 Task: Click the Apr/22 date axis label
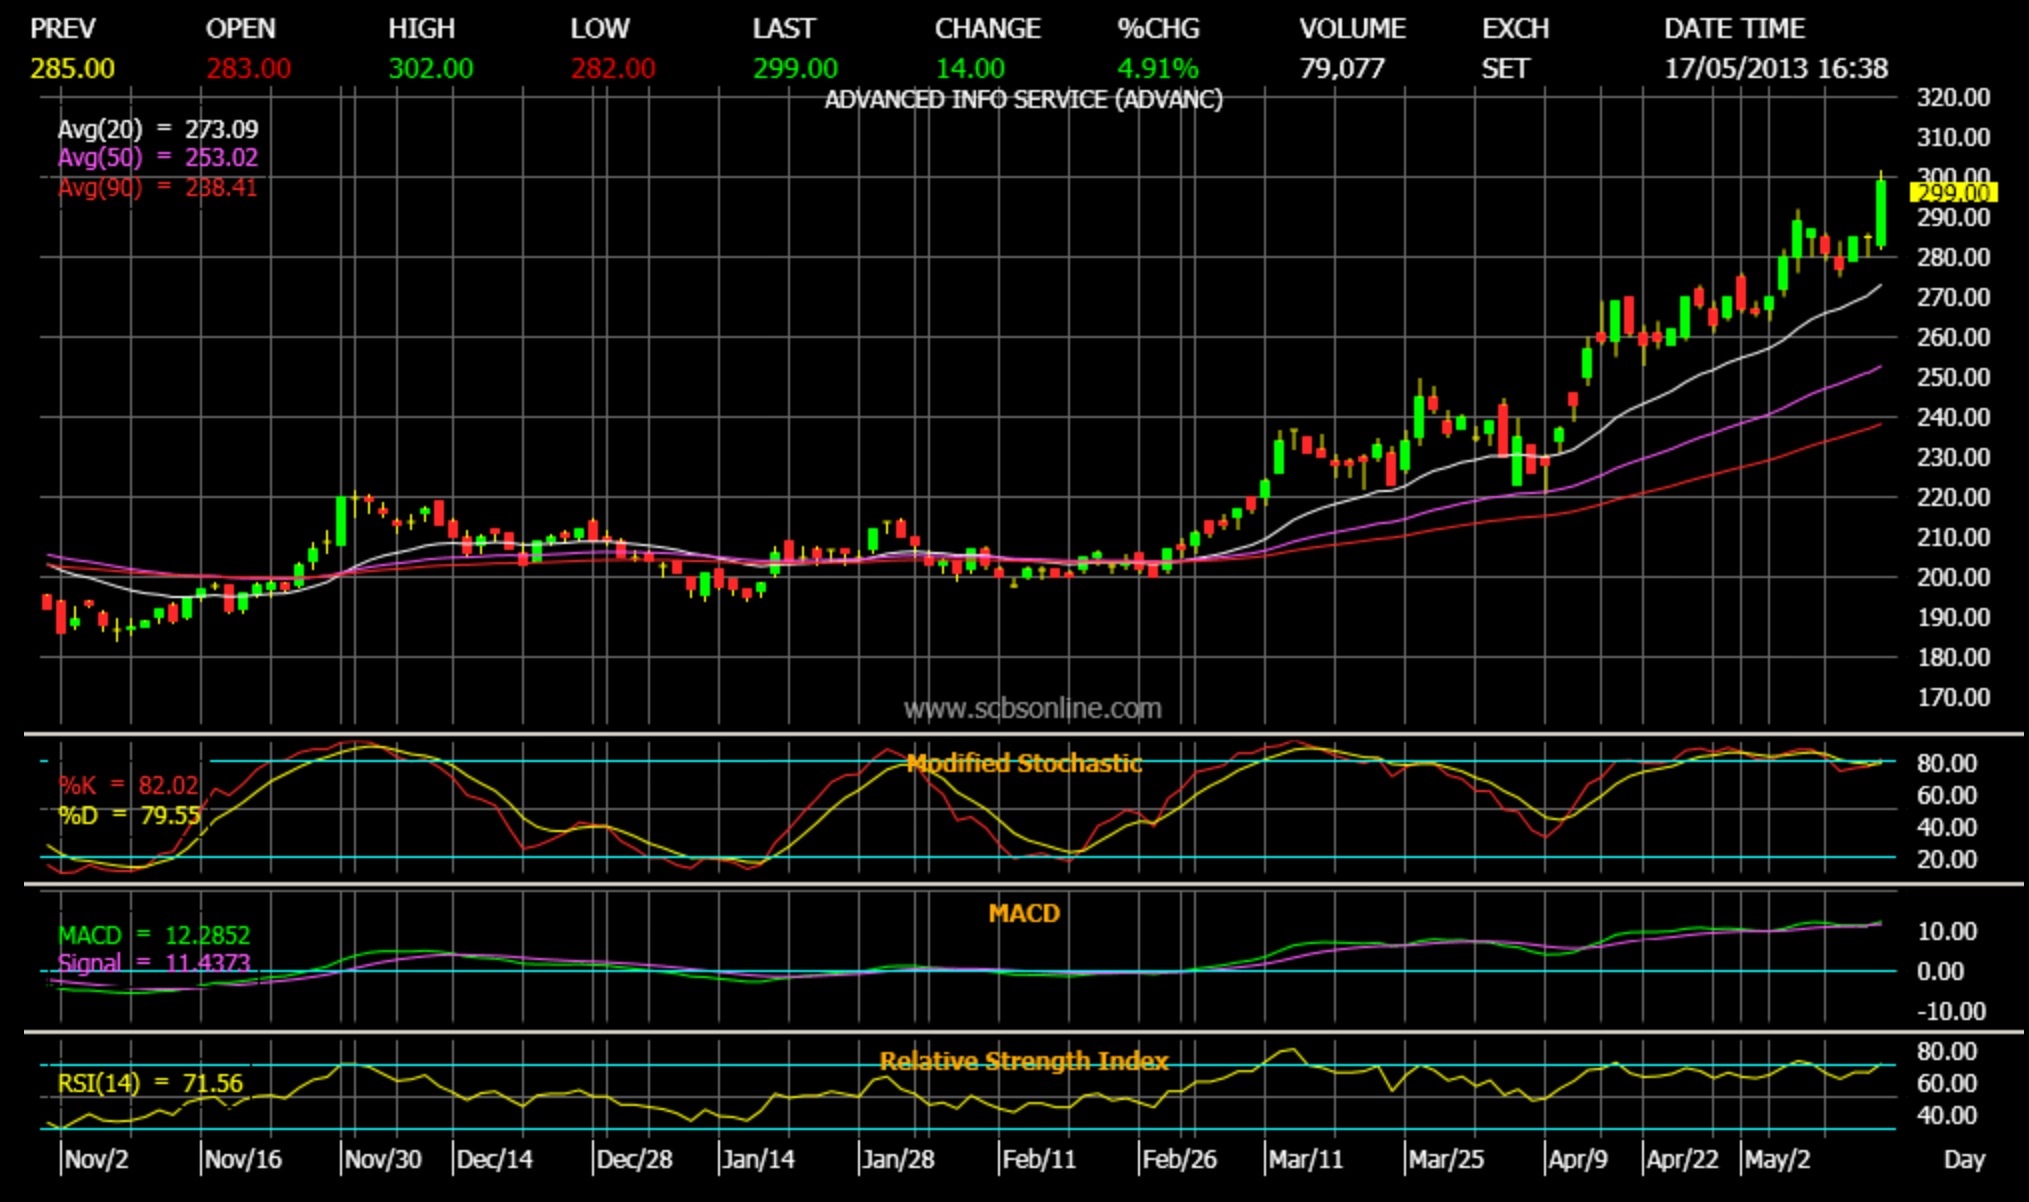(1683, 1160)
